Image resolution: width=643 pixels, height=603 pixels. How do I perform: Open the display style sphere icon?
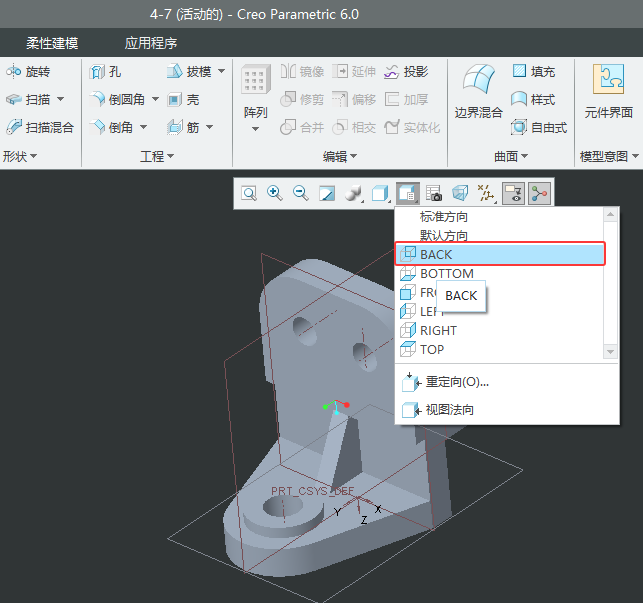(x=353, y=193)
